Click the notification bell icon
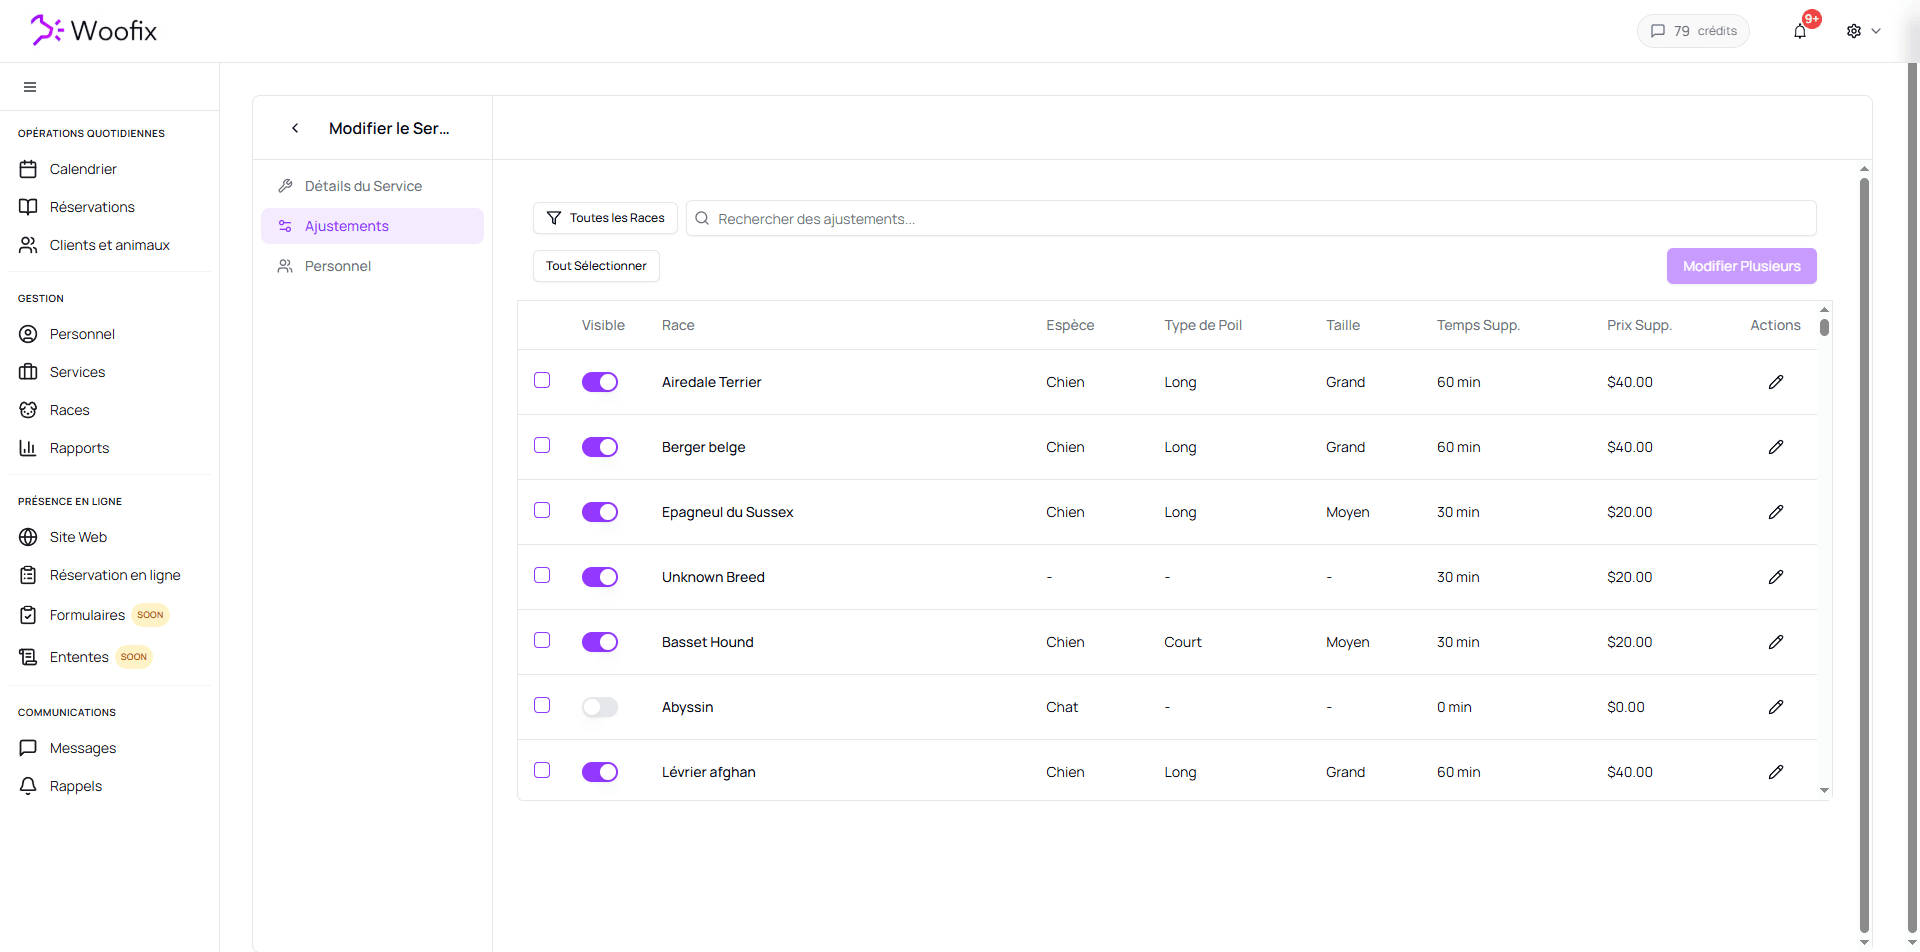 1800,31
